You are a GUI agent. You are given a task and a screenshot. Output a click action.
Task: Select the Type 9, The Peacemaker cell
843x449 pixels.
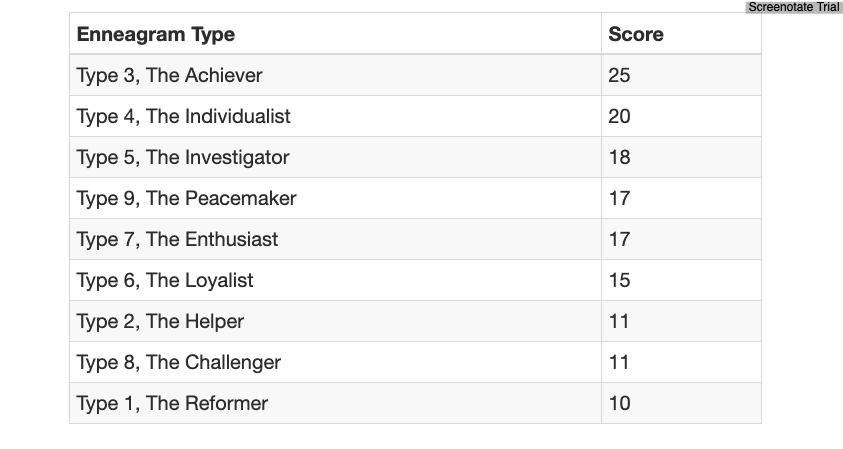pyautogui.click(x=186, y=198)
